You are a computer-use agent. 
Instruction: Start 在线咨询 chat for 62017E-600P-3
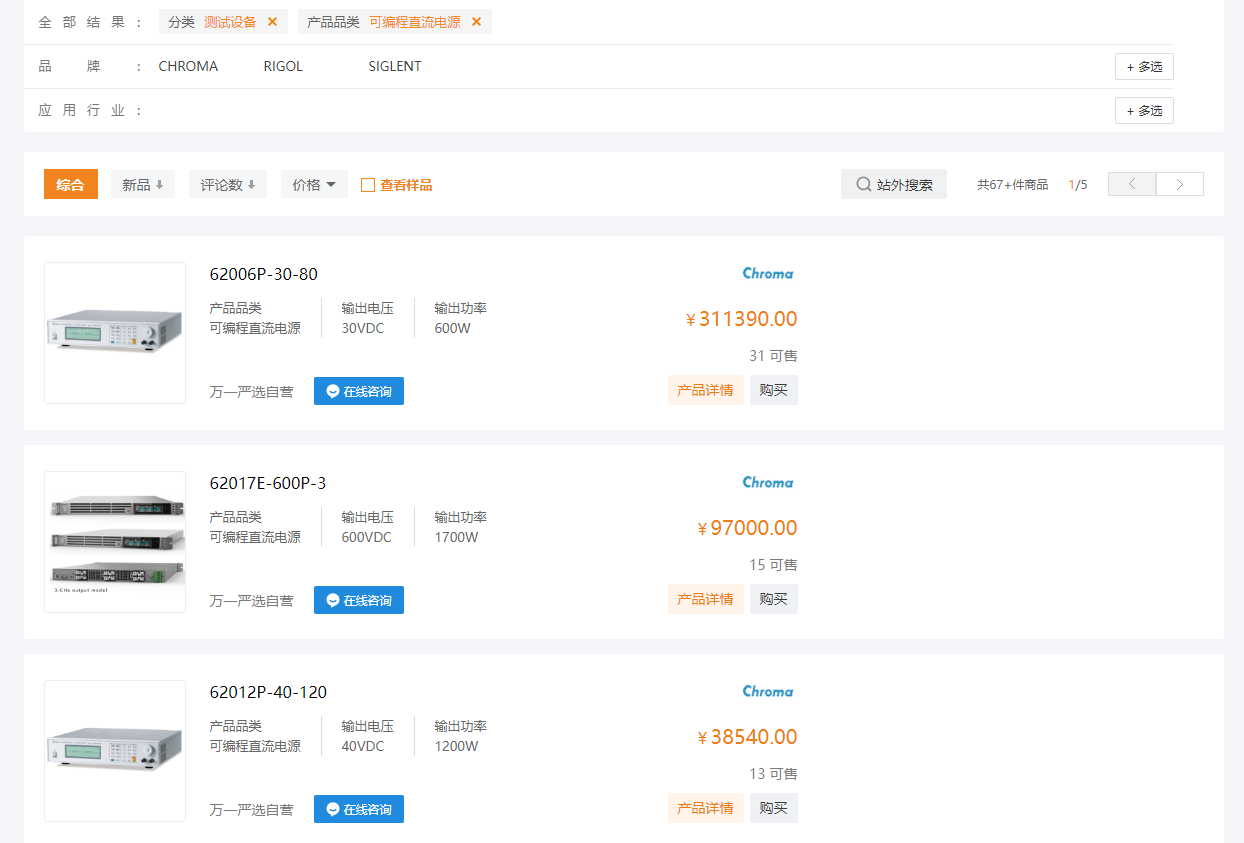click(x=359, y=600)
